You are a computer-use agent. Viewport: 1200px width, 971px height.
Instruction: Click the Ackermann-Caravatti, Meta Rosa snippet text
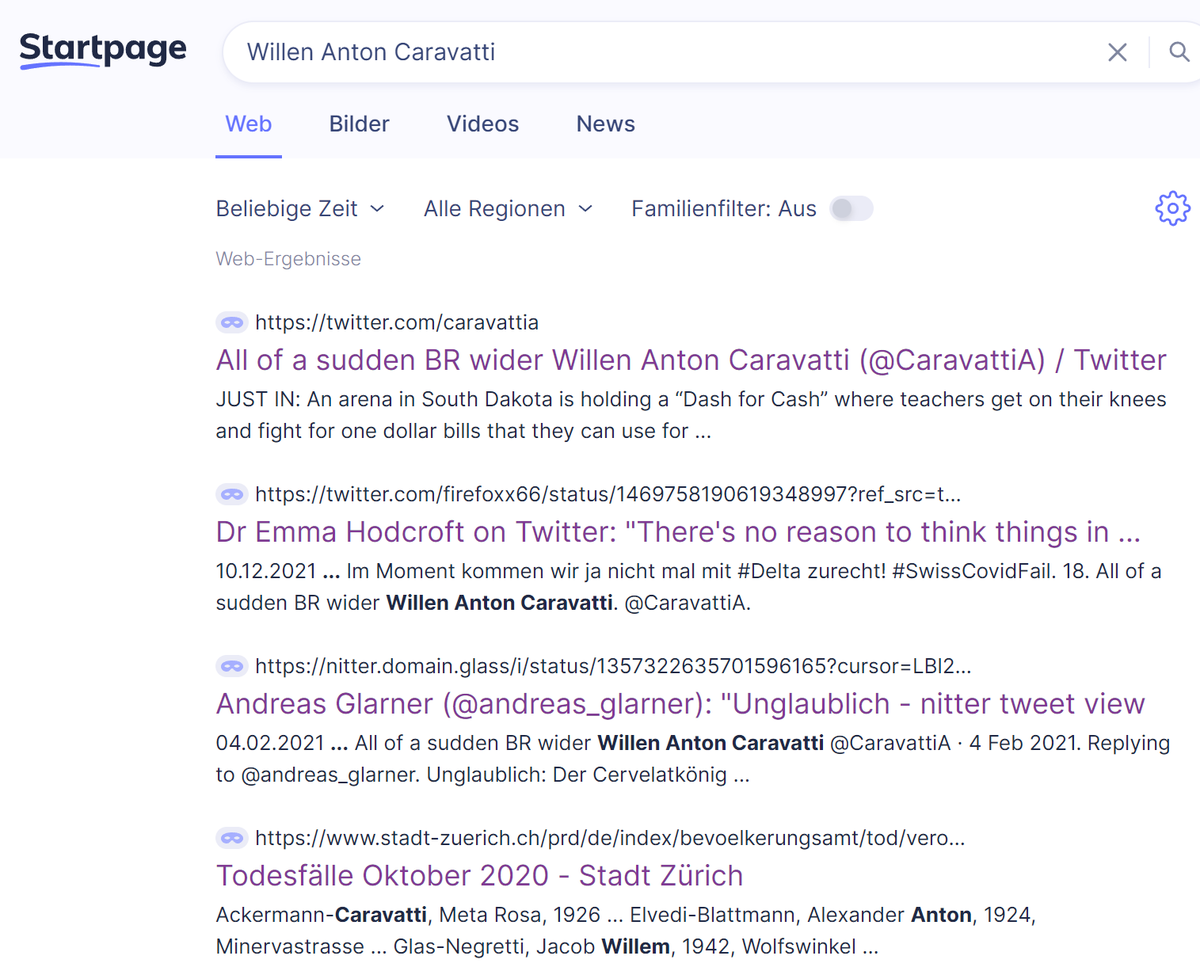pyautogui.click(x=625, y=931)
